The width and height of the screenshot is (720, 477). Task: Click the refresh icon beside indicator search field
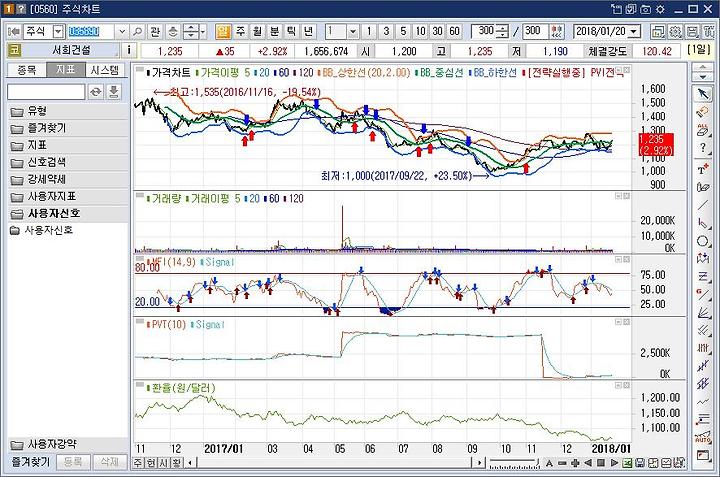pos(96,92)
